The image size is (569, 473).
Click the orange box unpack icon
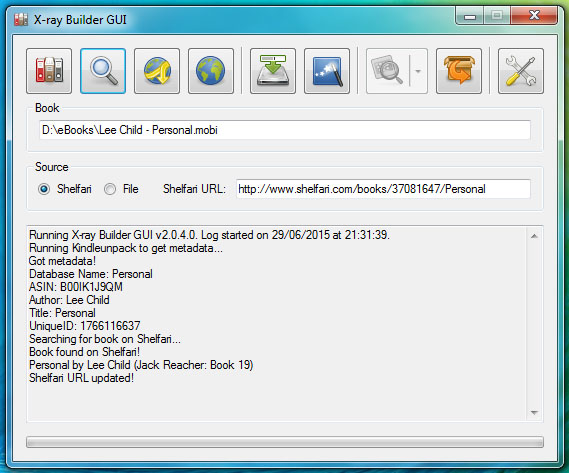459,71
